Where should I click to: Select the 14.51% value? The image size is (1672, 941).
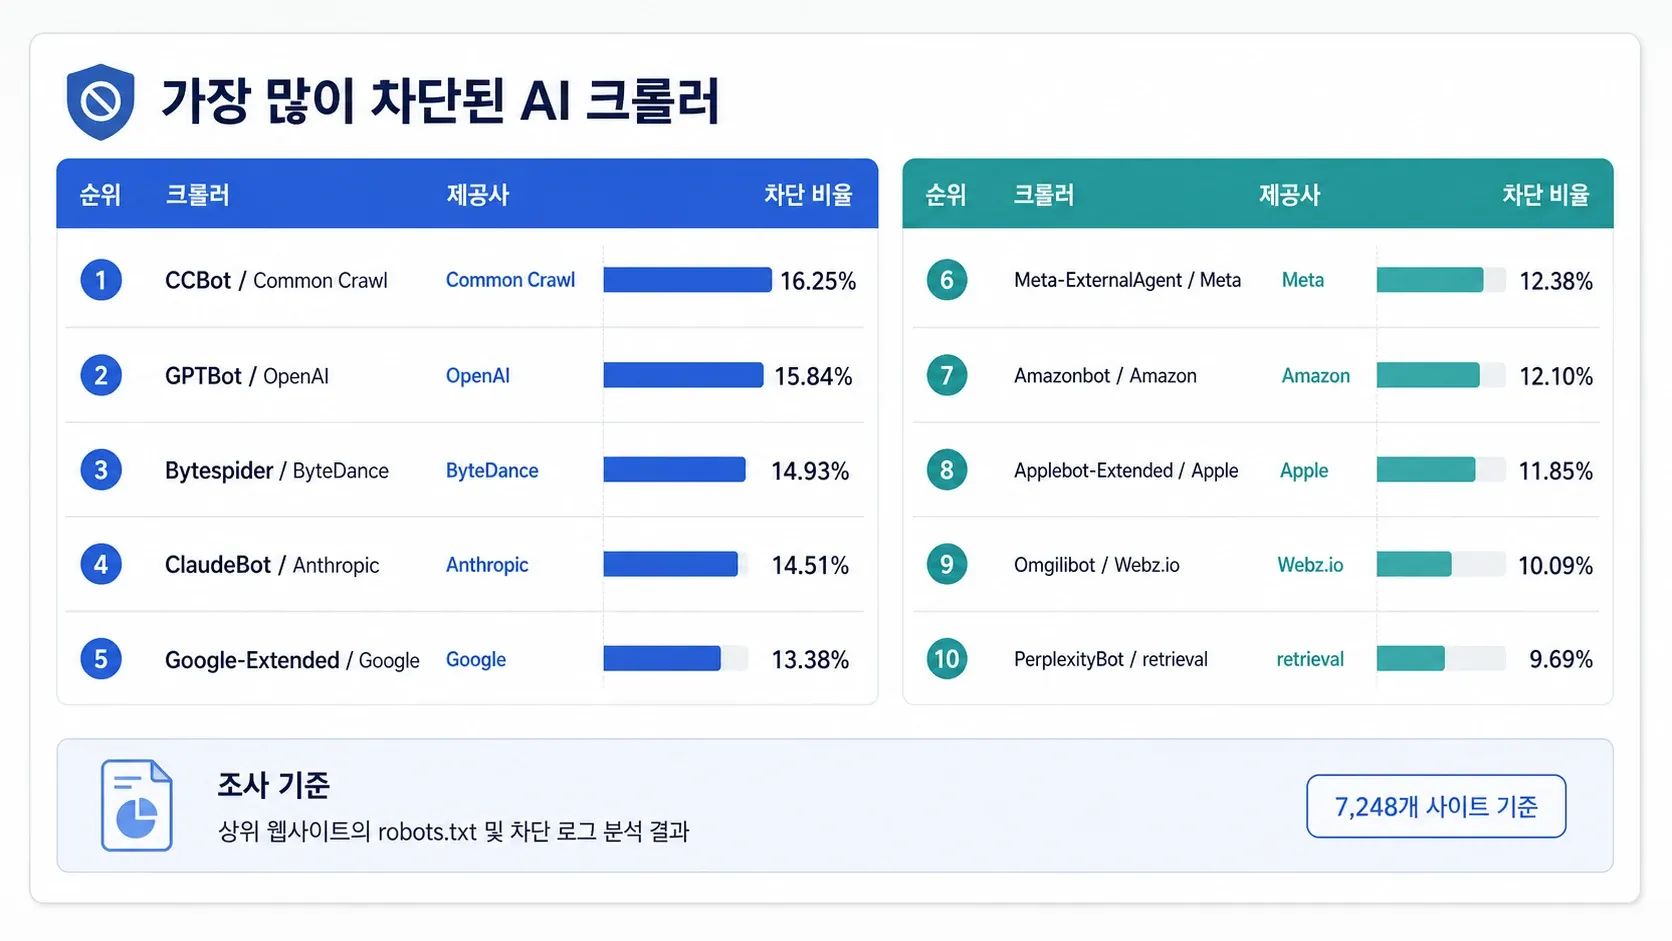[810, 566]
